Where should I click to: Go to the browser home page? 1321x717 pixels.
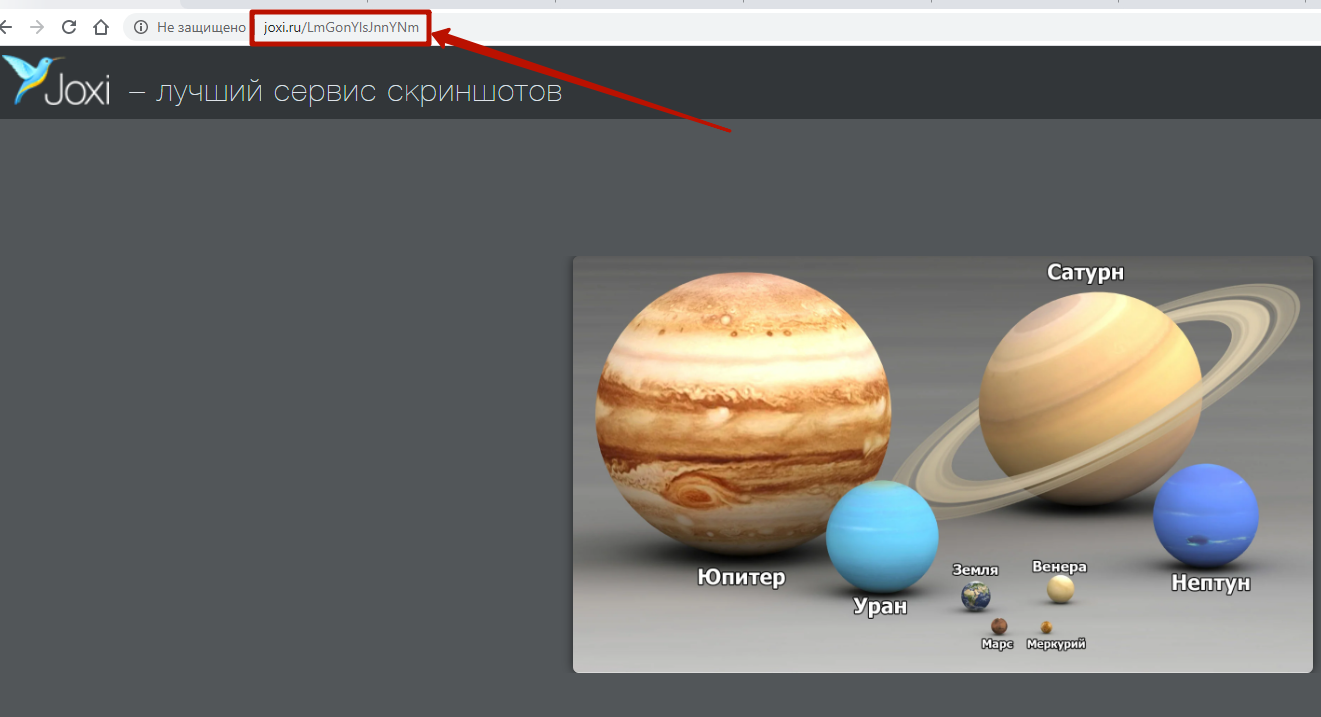click(100, 27)
